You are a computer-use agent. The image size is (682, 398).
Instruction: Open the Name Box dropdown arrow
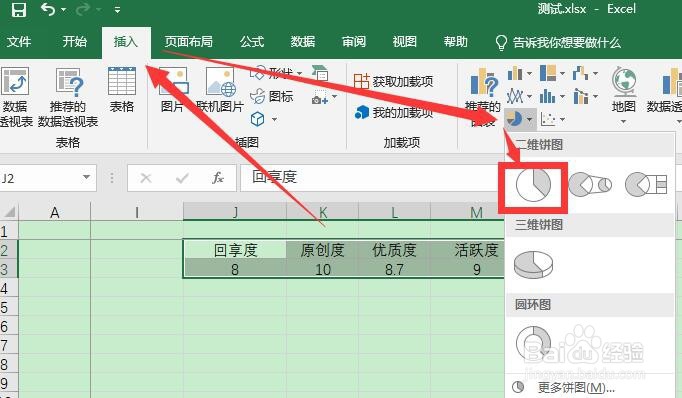pos(86,177)
